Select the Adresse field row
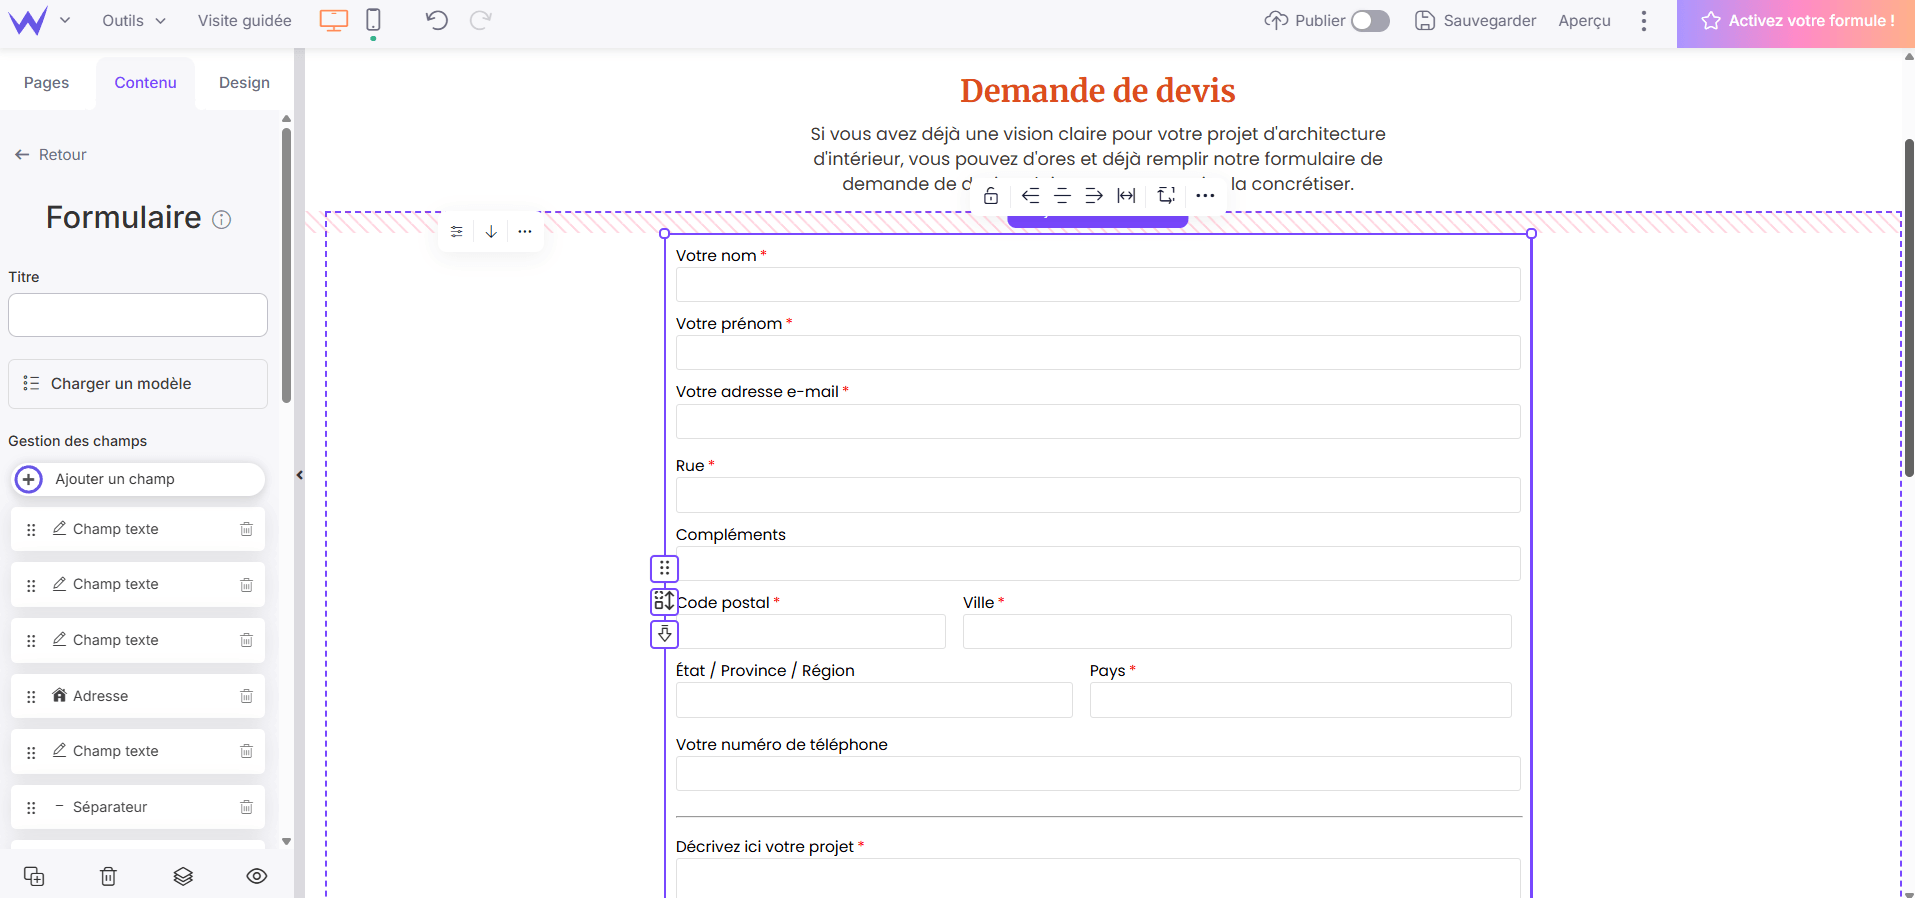Image resolution: width=1915 pixels, height=898 pixels. click(x=138, y=696)
